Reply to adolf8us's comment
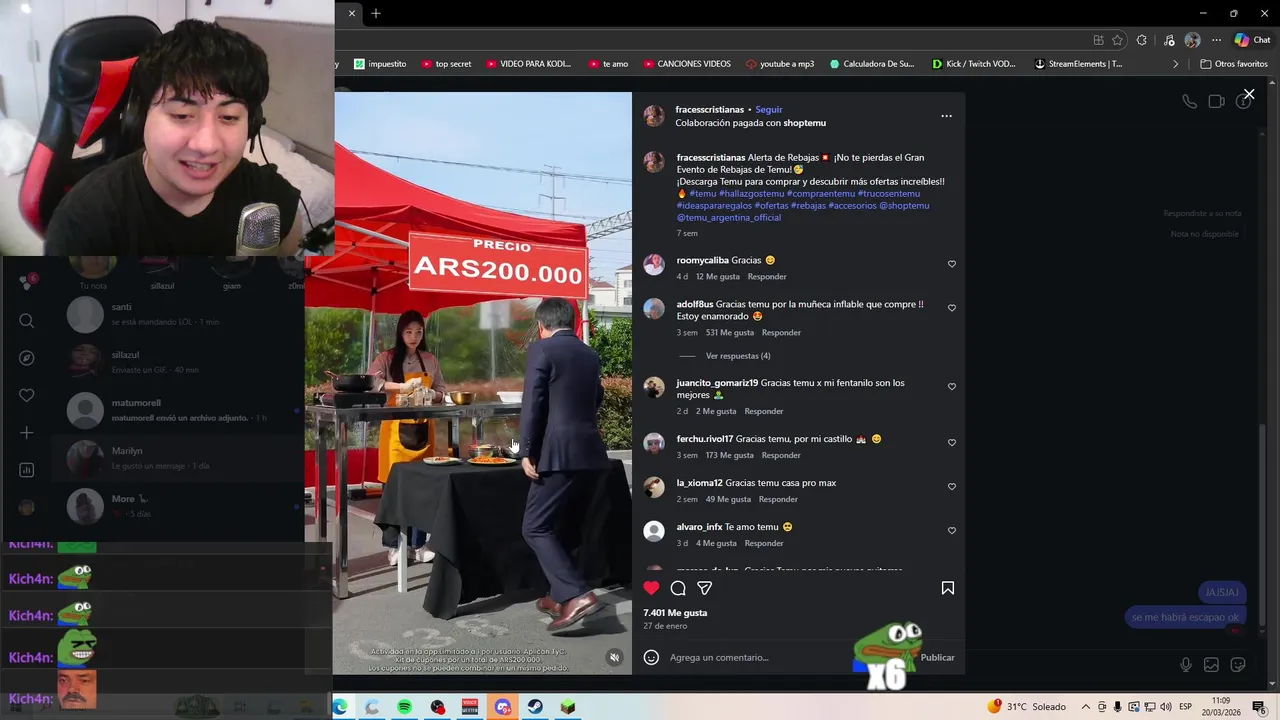Viewport: 1280px width, 720px height. (781, 332)
